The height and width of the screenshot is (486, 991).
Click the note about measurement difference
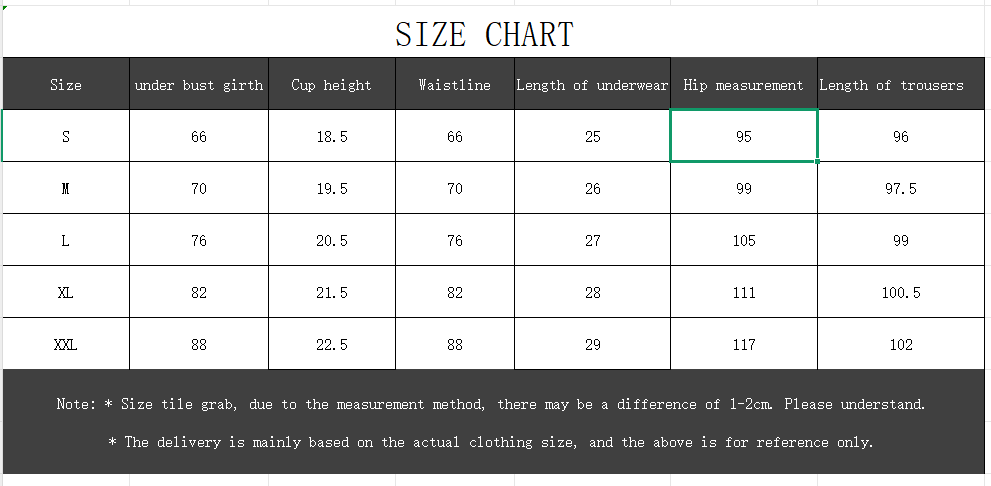490,404
